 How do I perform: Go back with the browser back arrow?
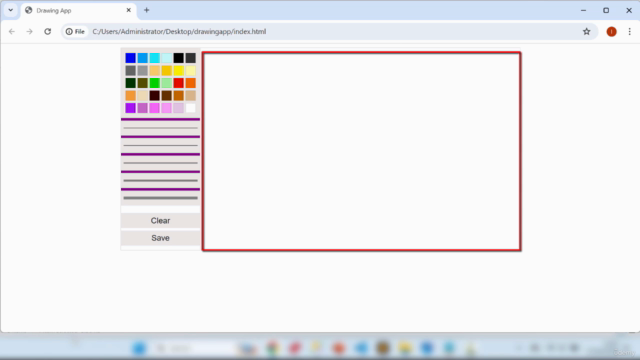tap(12, 31)
